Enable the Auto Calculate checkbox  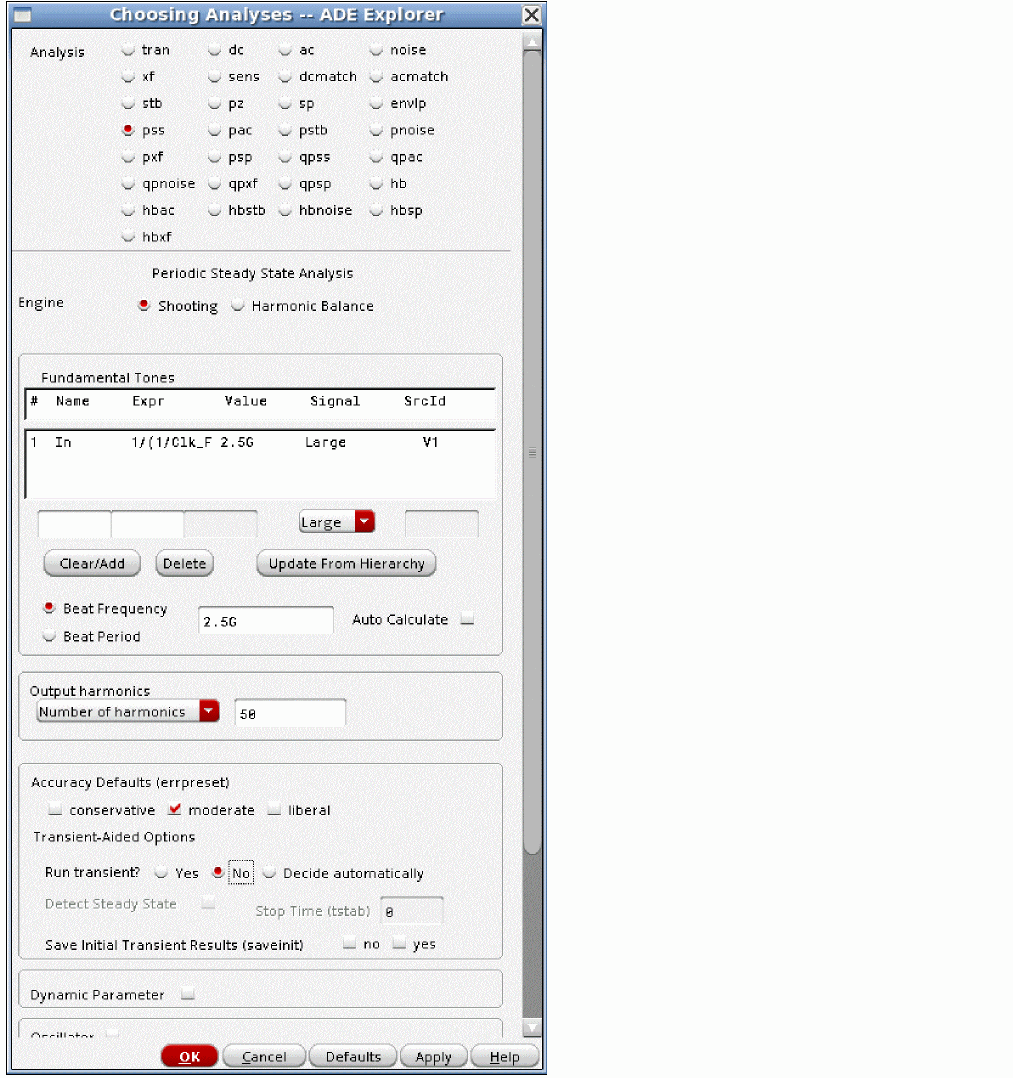point(468,619)
